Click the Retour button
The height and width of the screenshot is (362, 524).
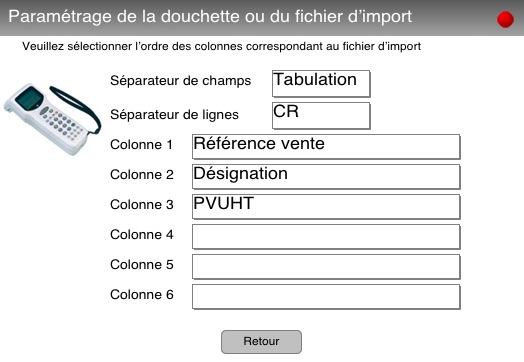pyautogui.click(x=261, y=342)
